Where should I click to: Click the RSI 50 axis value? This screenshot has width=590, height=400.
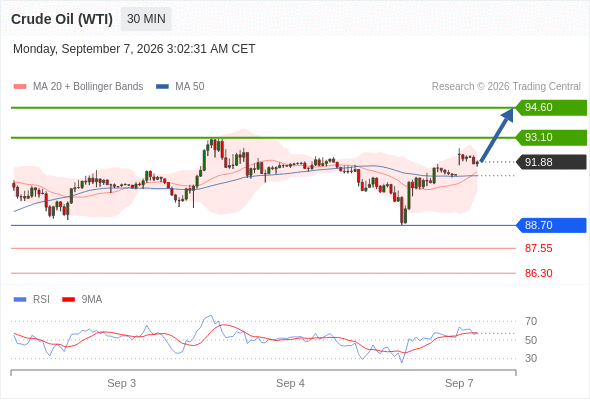click(531, 340)
